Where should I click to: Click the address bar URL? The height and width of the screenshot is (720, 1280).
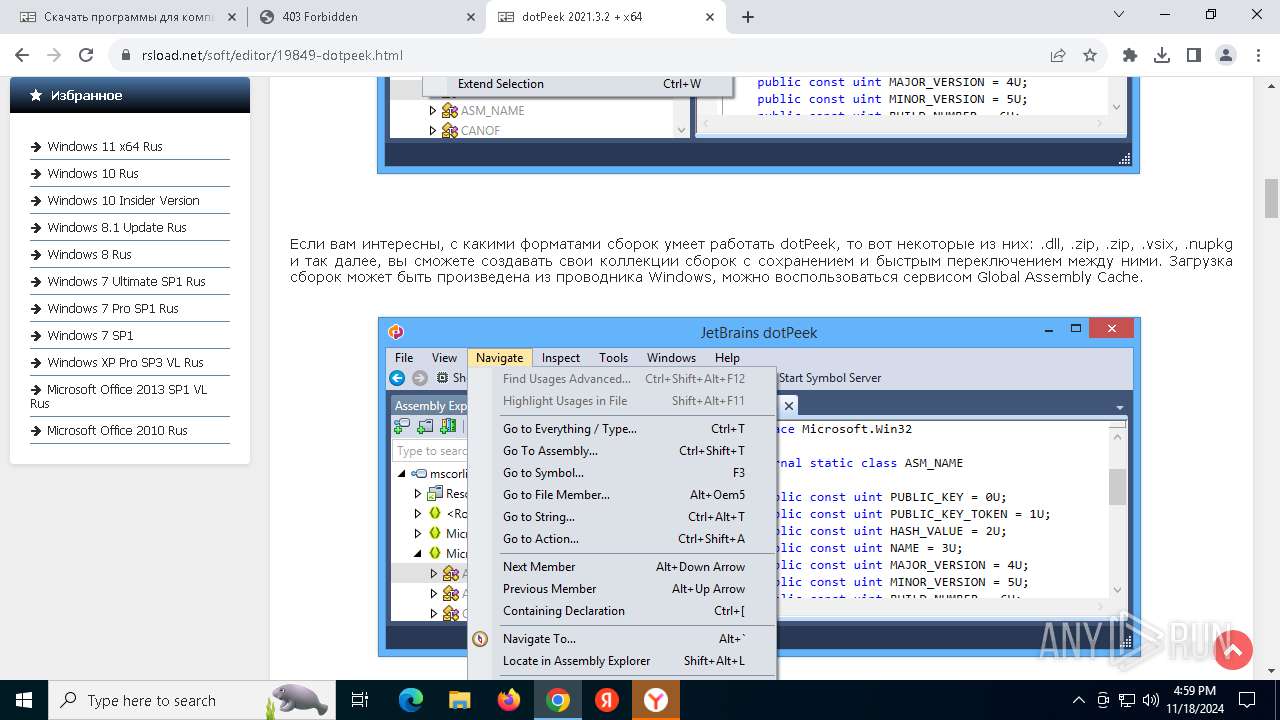(x=272, y=55)
